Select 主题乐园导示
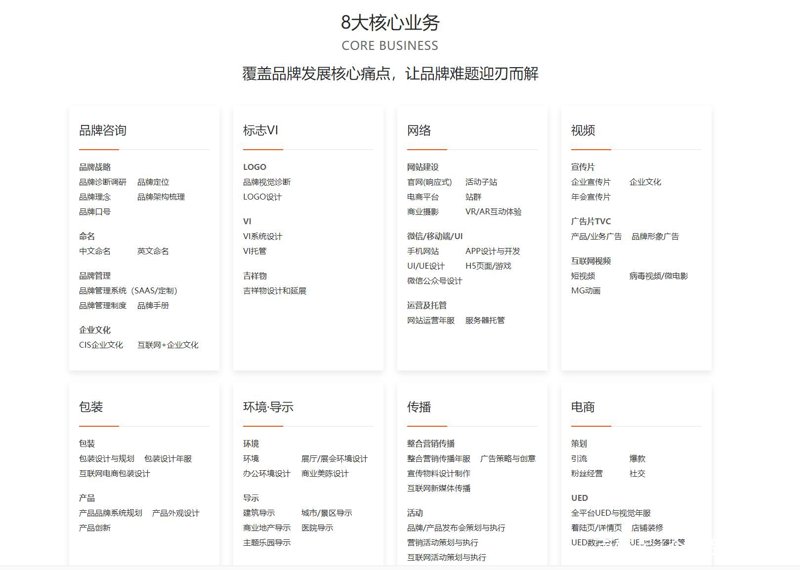This screenshot has width=800, height=570. pos(267,542)
